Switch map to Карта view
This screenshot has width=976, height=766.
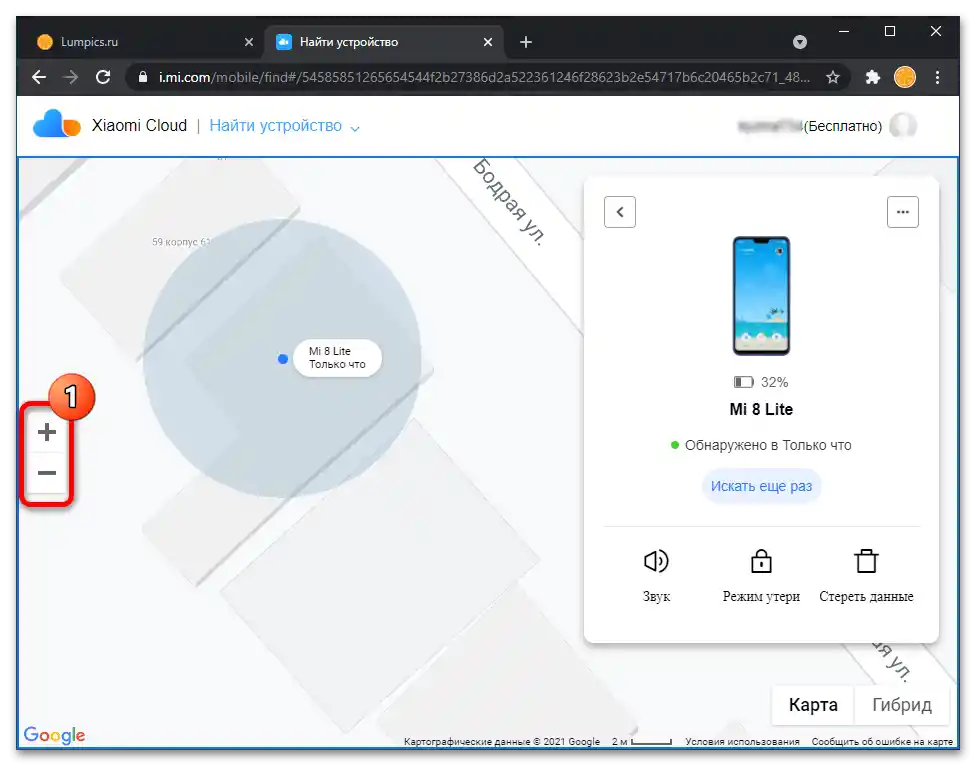[813, 704]
